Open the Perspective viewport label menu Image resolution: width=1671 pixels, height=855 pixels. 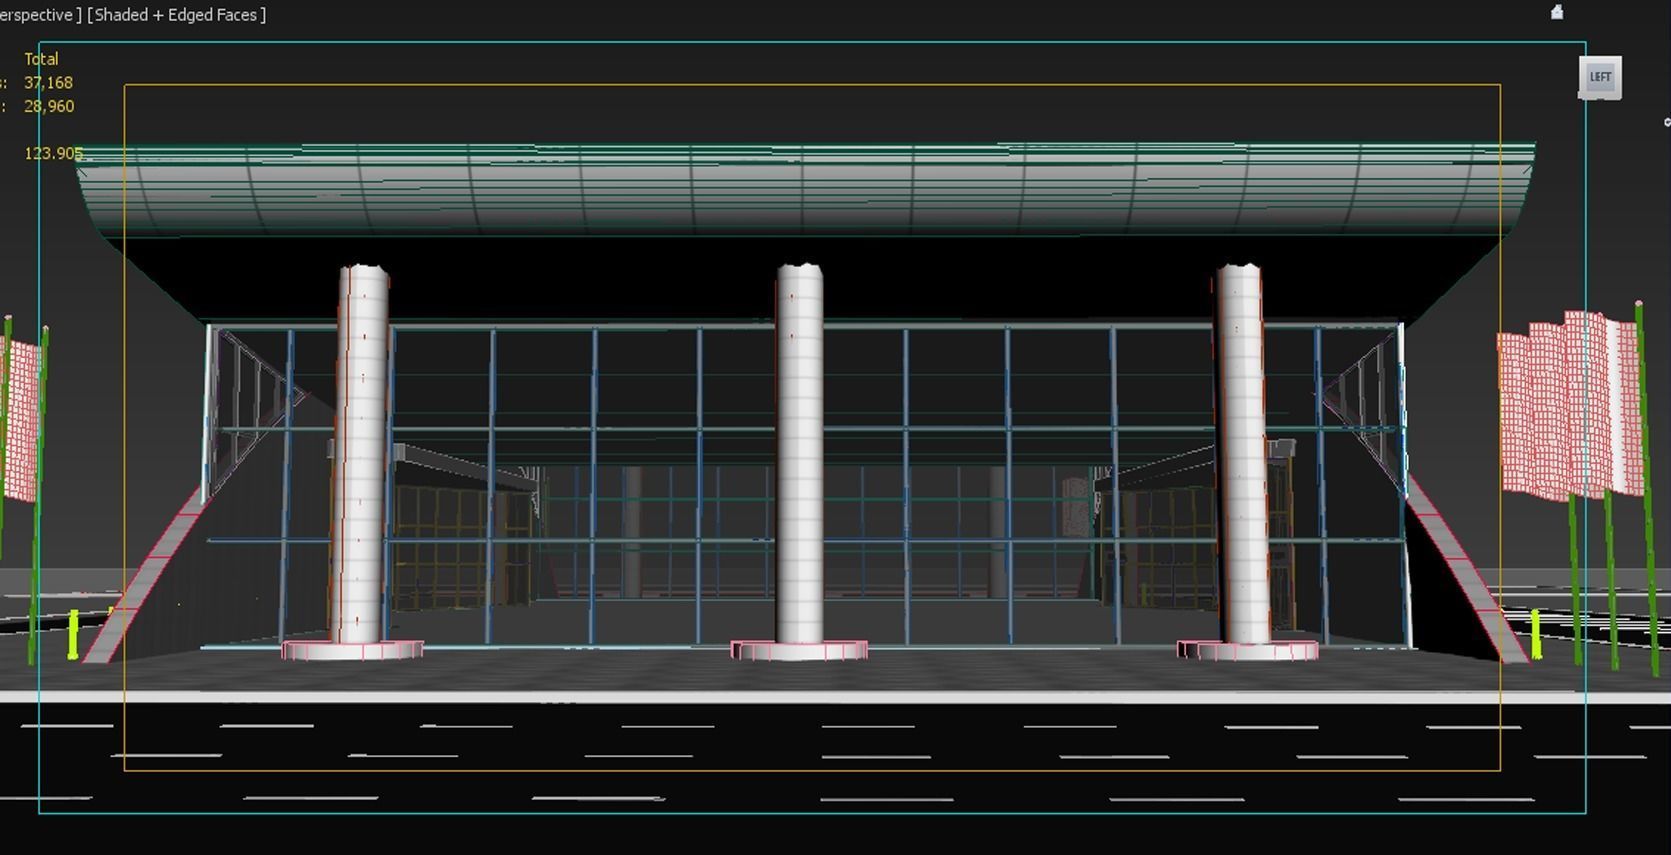[40, 15]
